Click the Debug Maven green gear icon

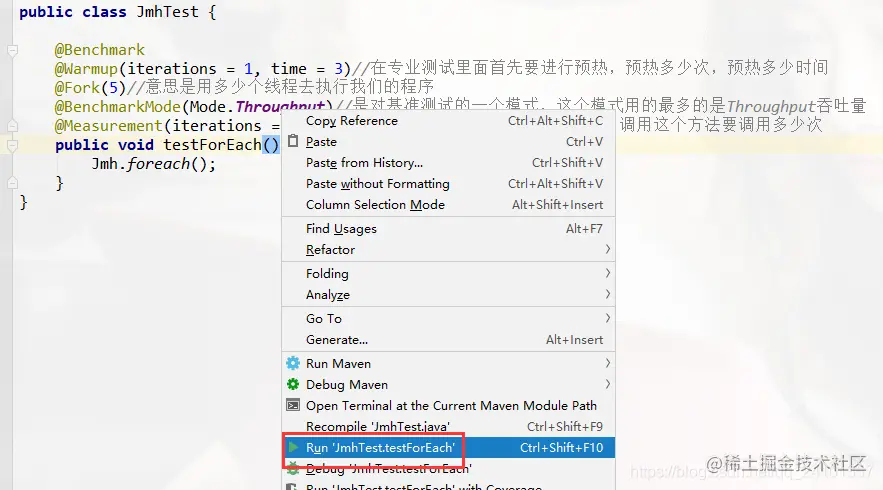coord(293,385)
